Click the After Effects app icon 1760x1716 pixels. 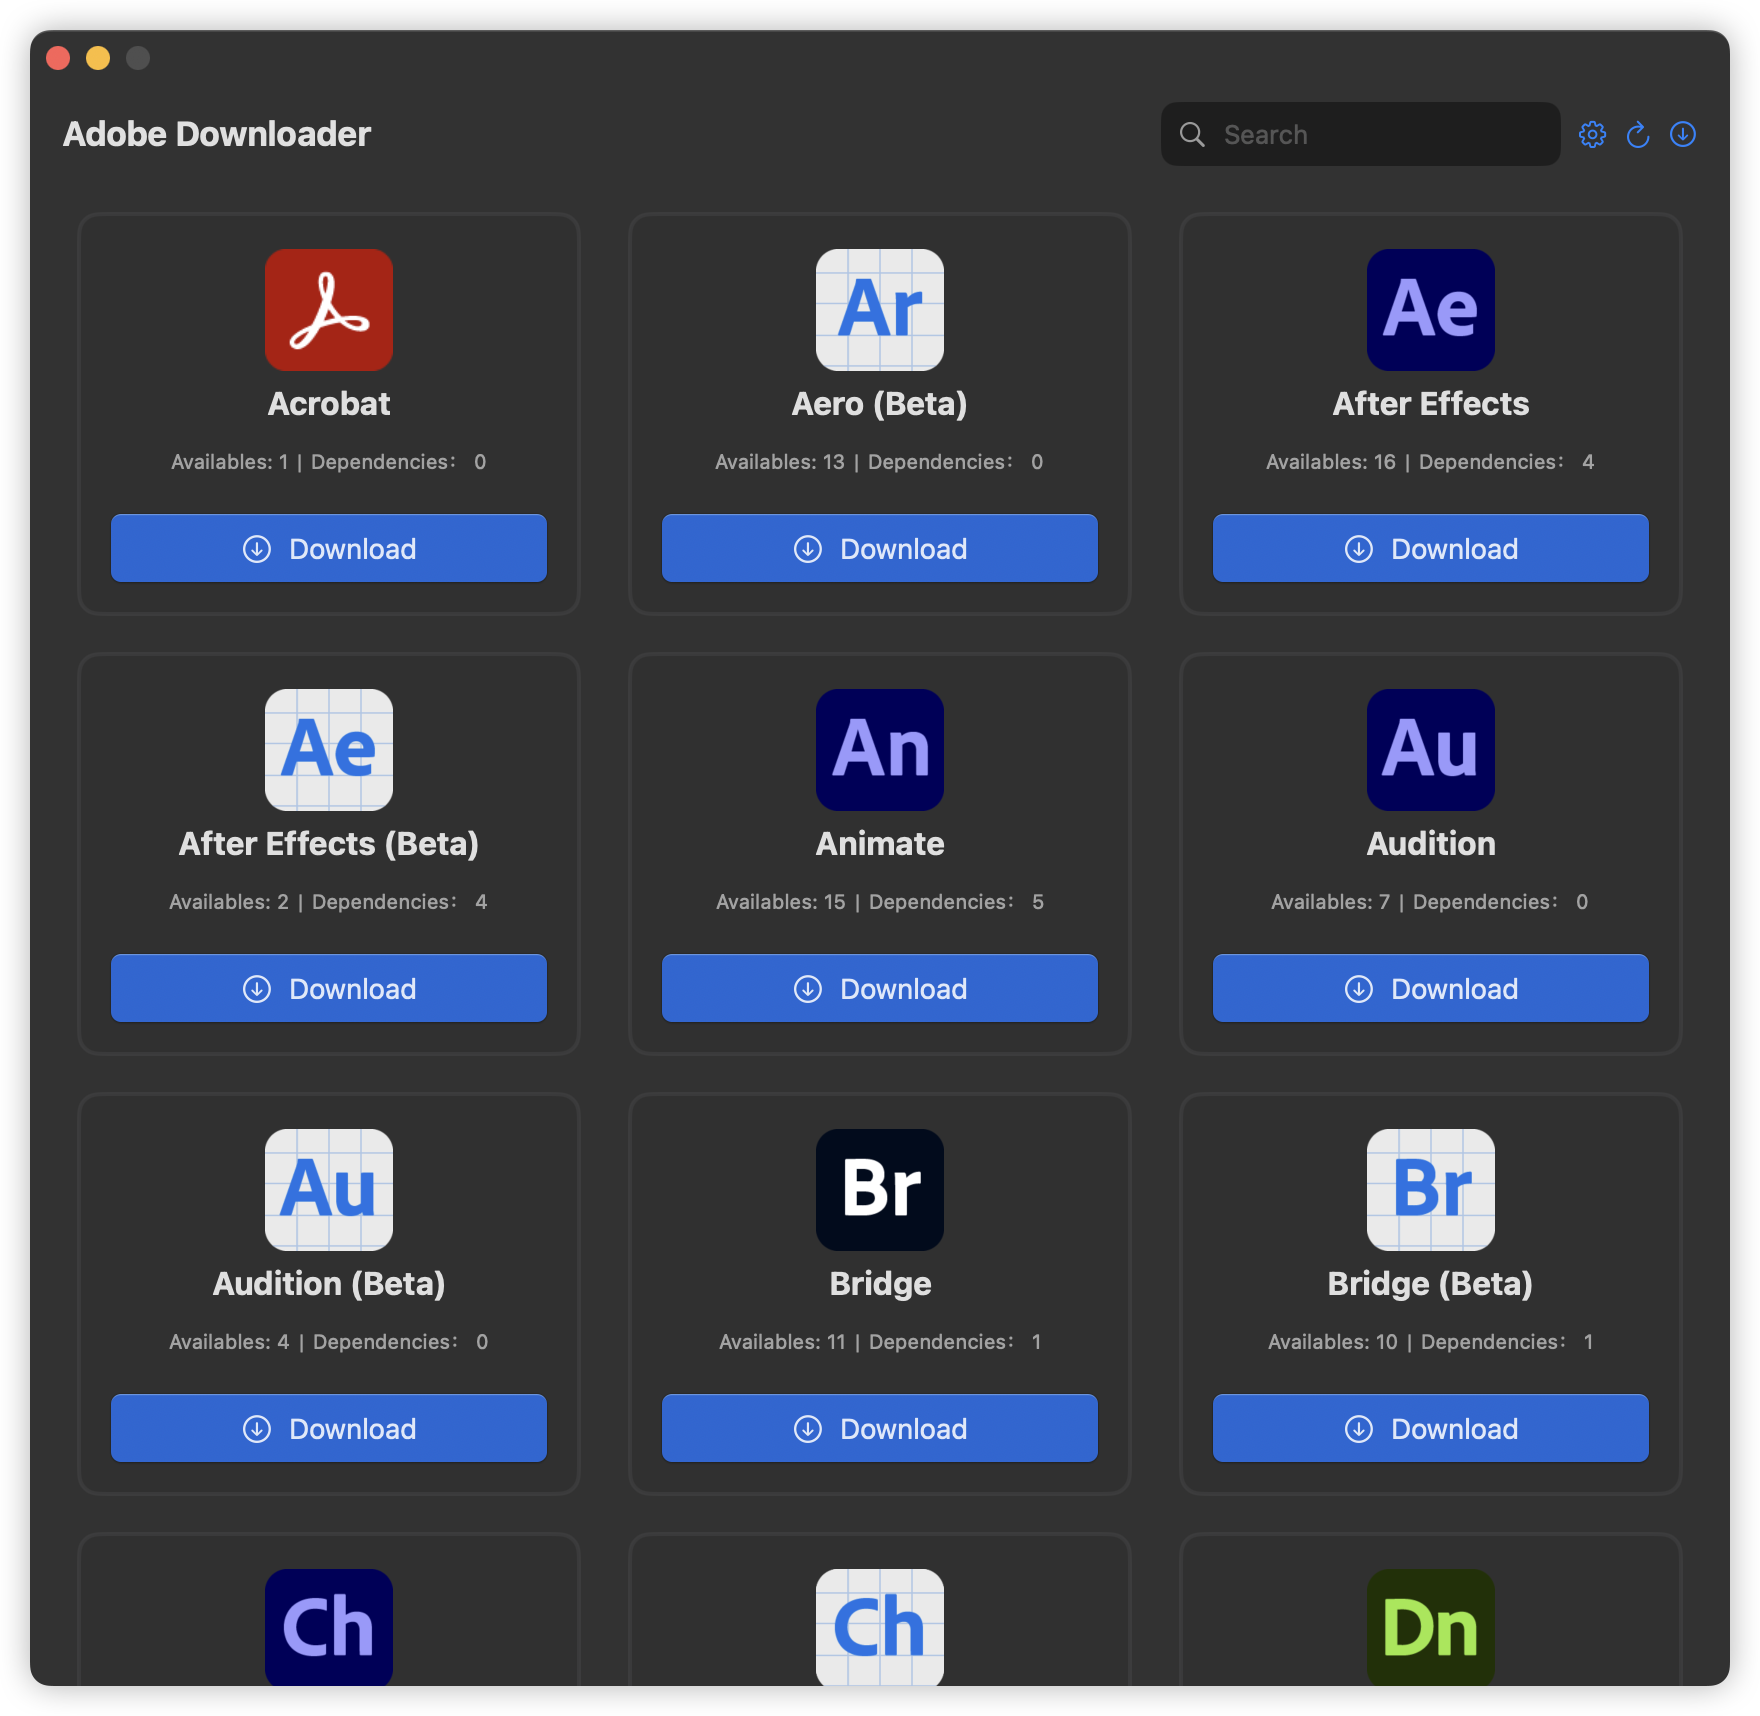1431,310
